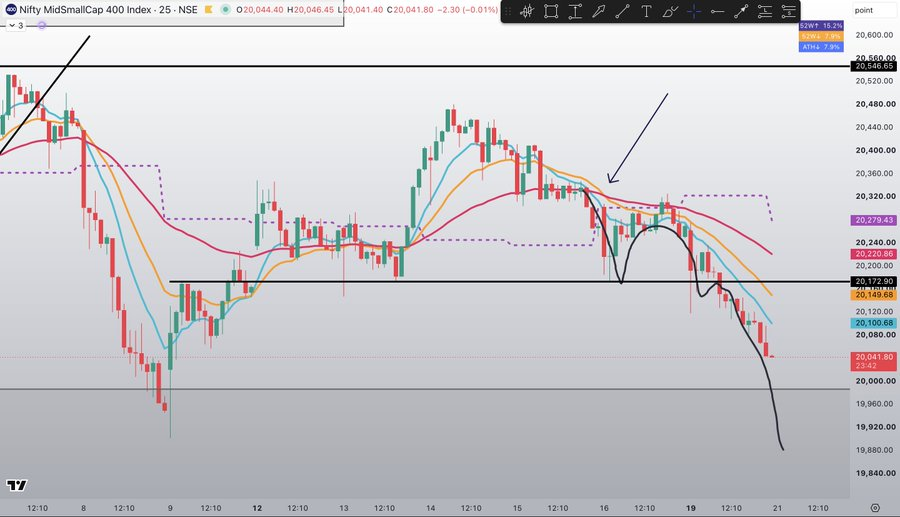
Task: Expand the collapsed 3 indicators legend
Action: 15,25
